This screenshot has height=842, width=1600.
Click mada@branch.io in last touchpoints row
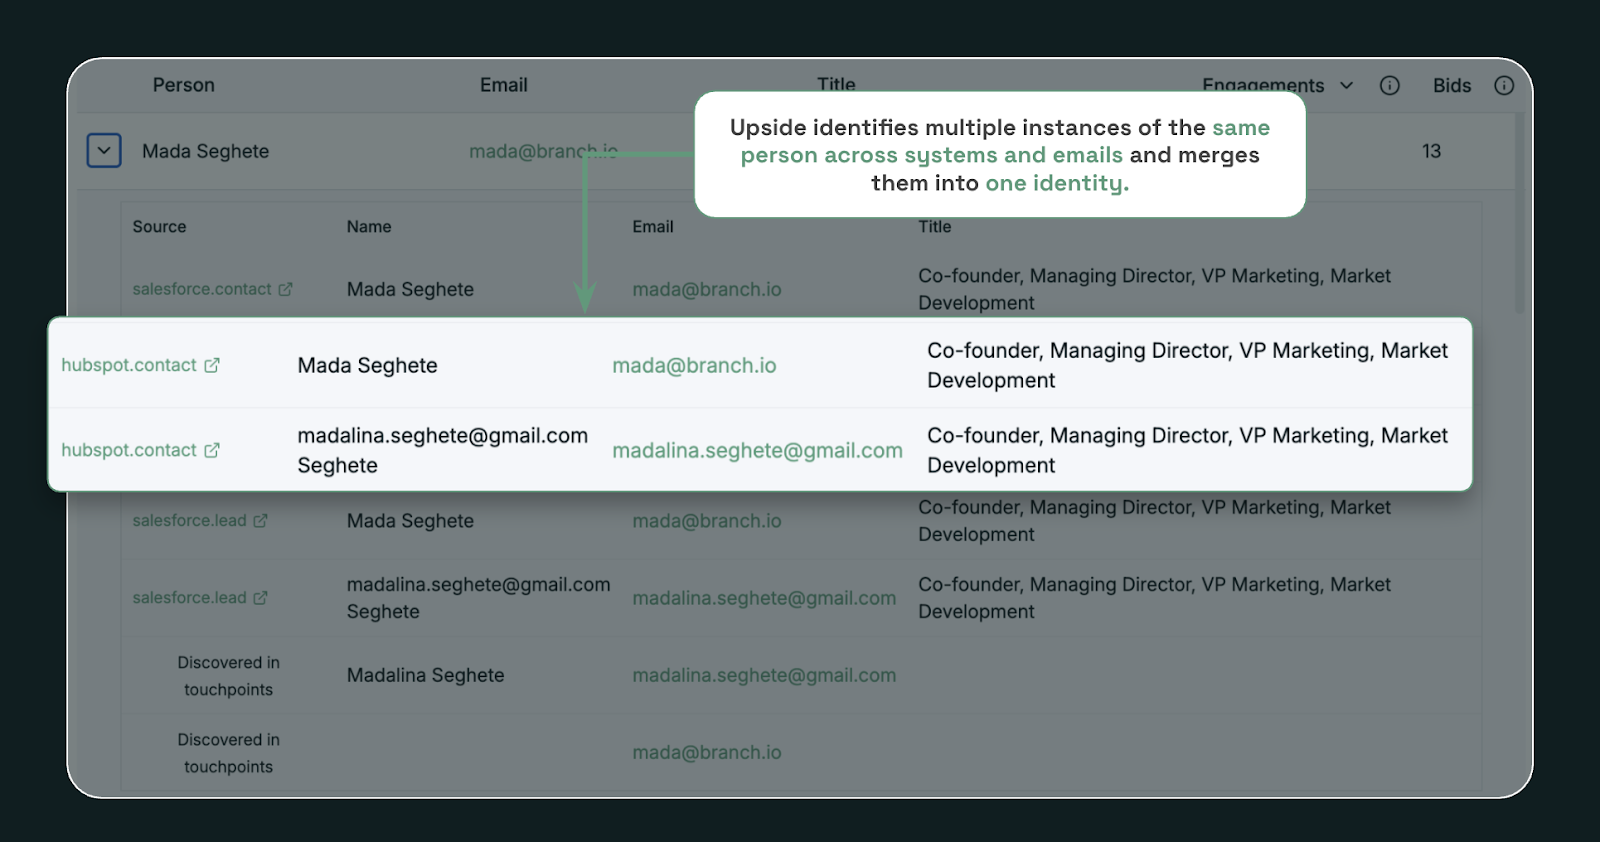707,752
